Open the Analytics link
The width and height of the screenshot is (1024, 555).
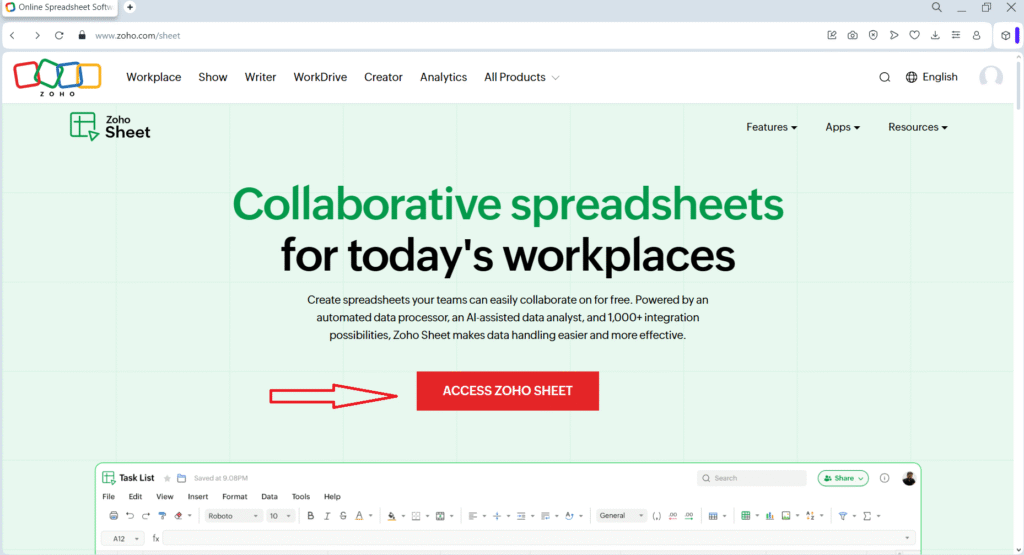click(x=443, y=77)
